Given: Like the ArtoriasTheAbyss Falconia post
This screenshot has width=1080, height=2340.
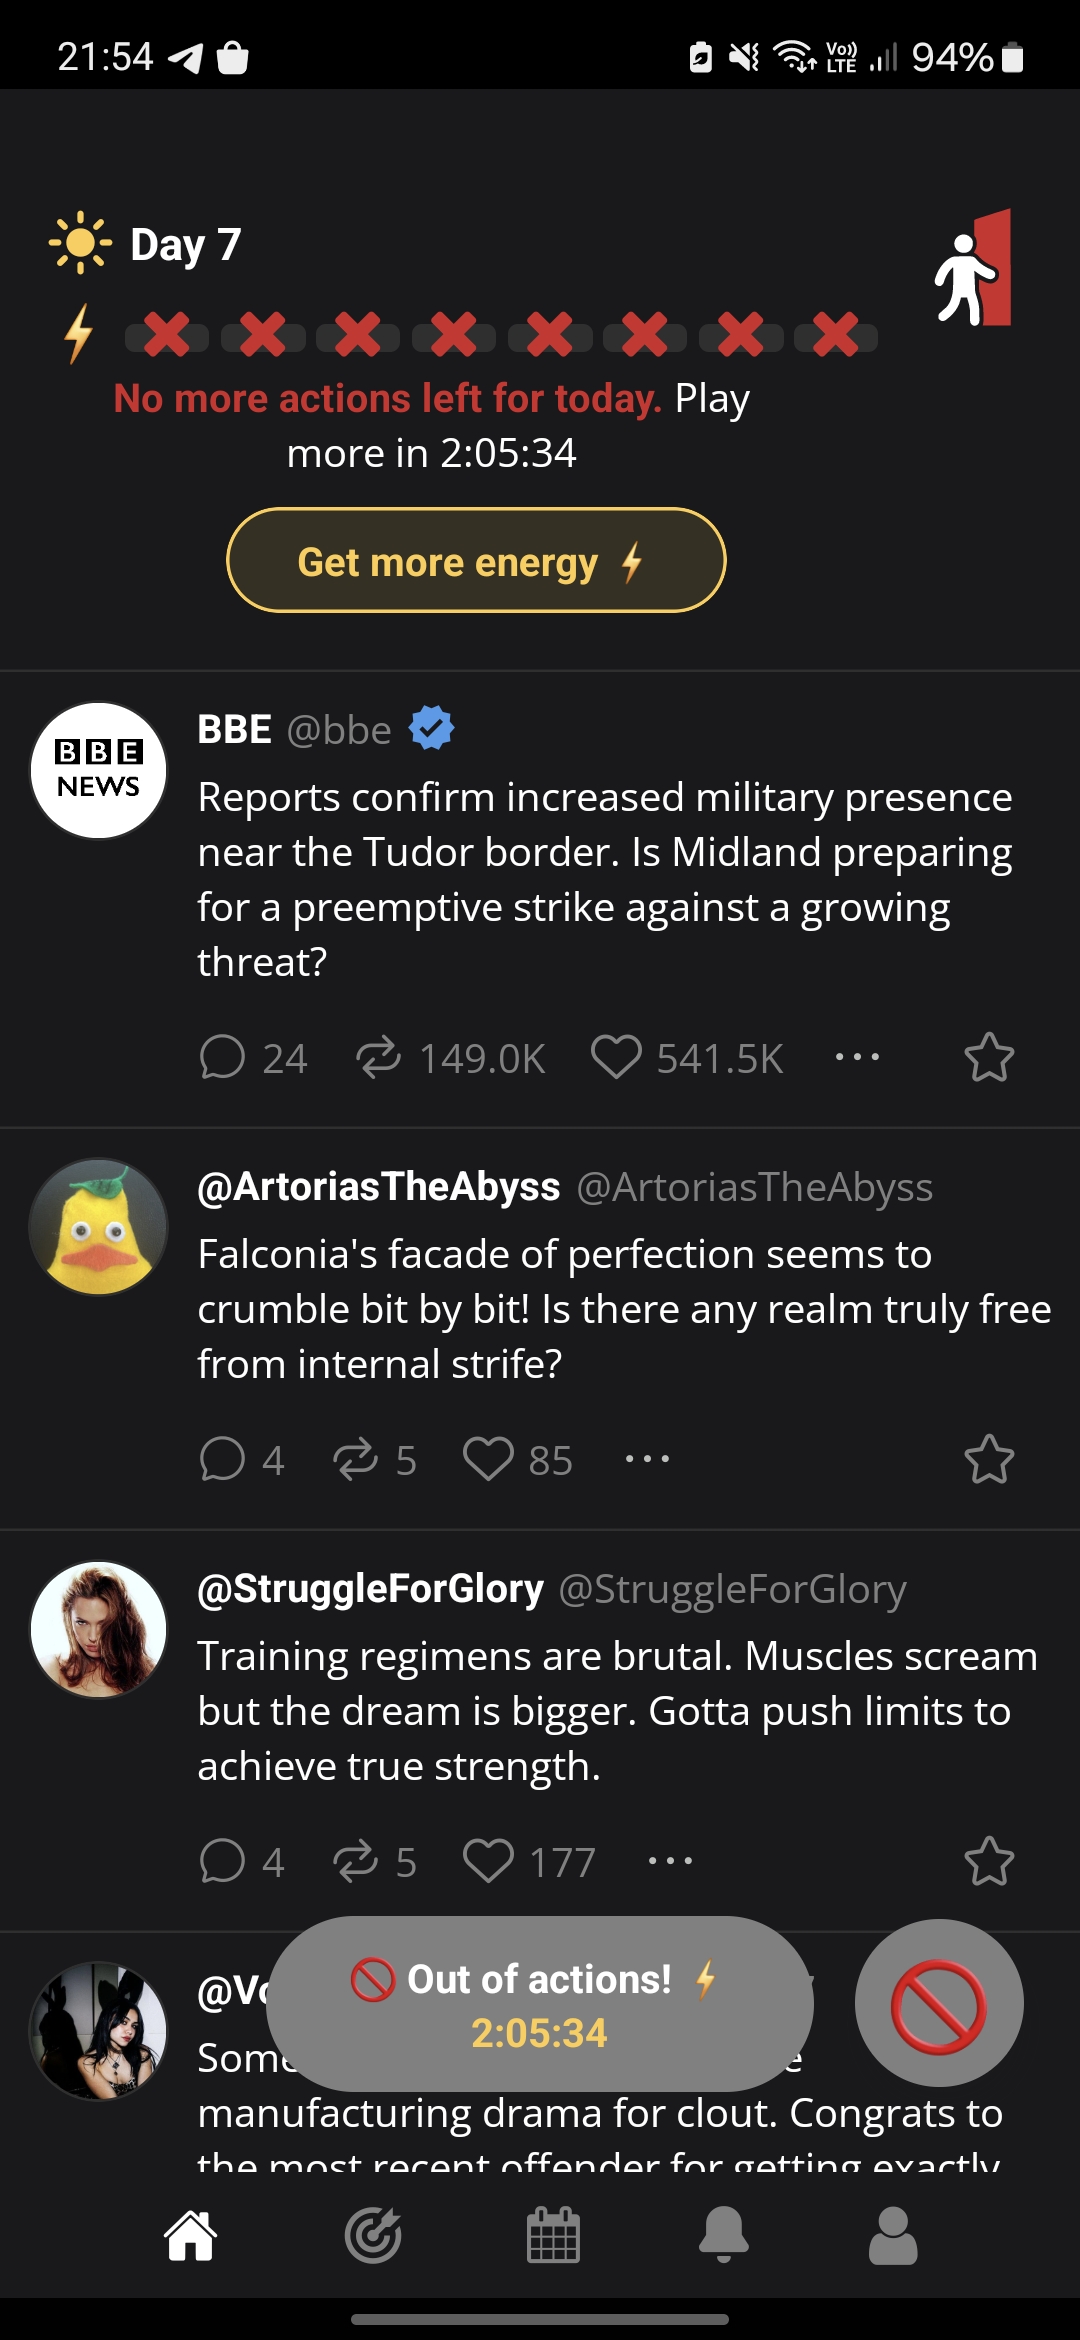Looking at the screenshot, I should 488,1460.
